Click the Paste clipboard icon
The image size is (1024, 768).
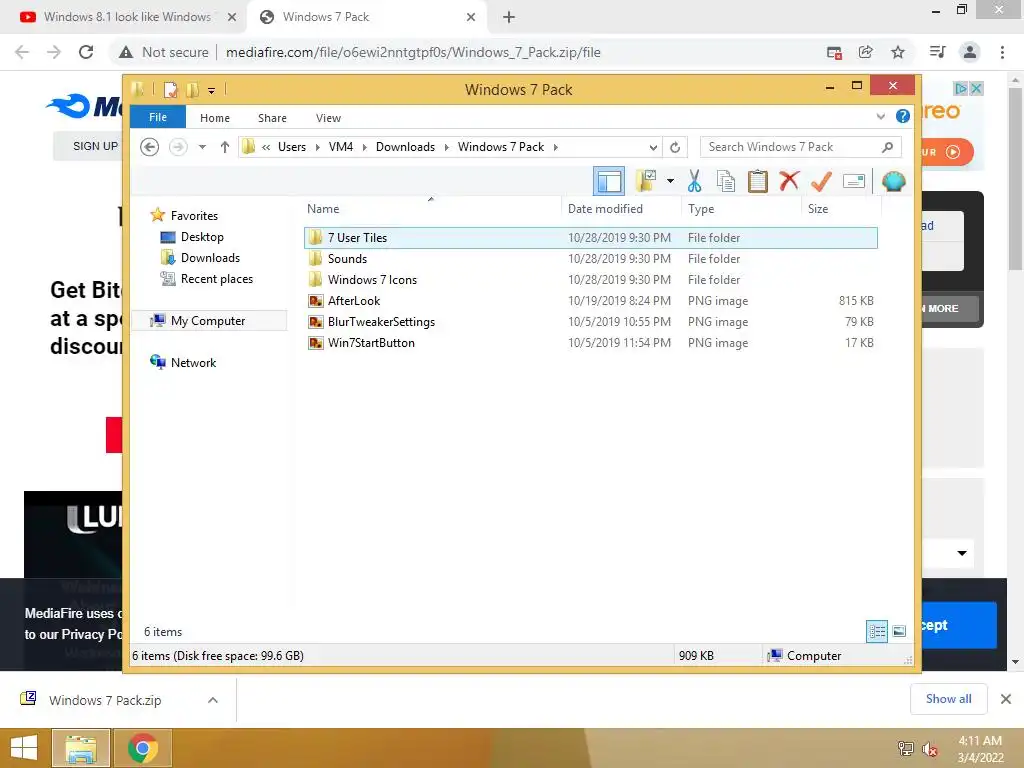pos(758,181)
